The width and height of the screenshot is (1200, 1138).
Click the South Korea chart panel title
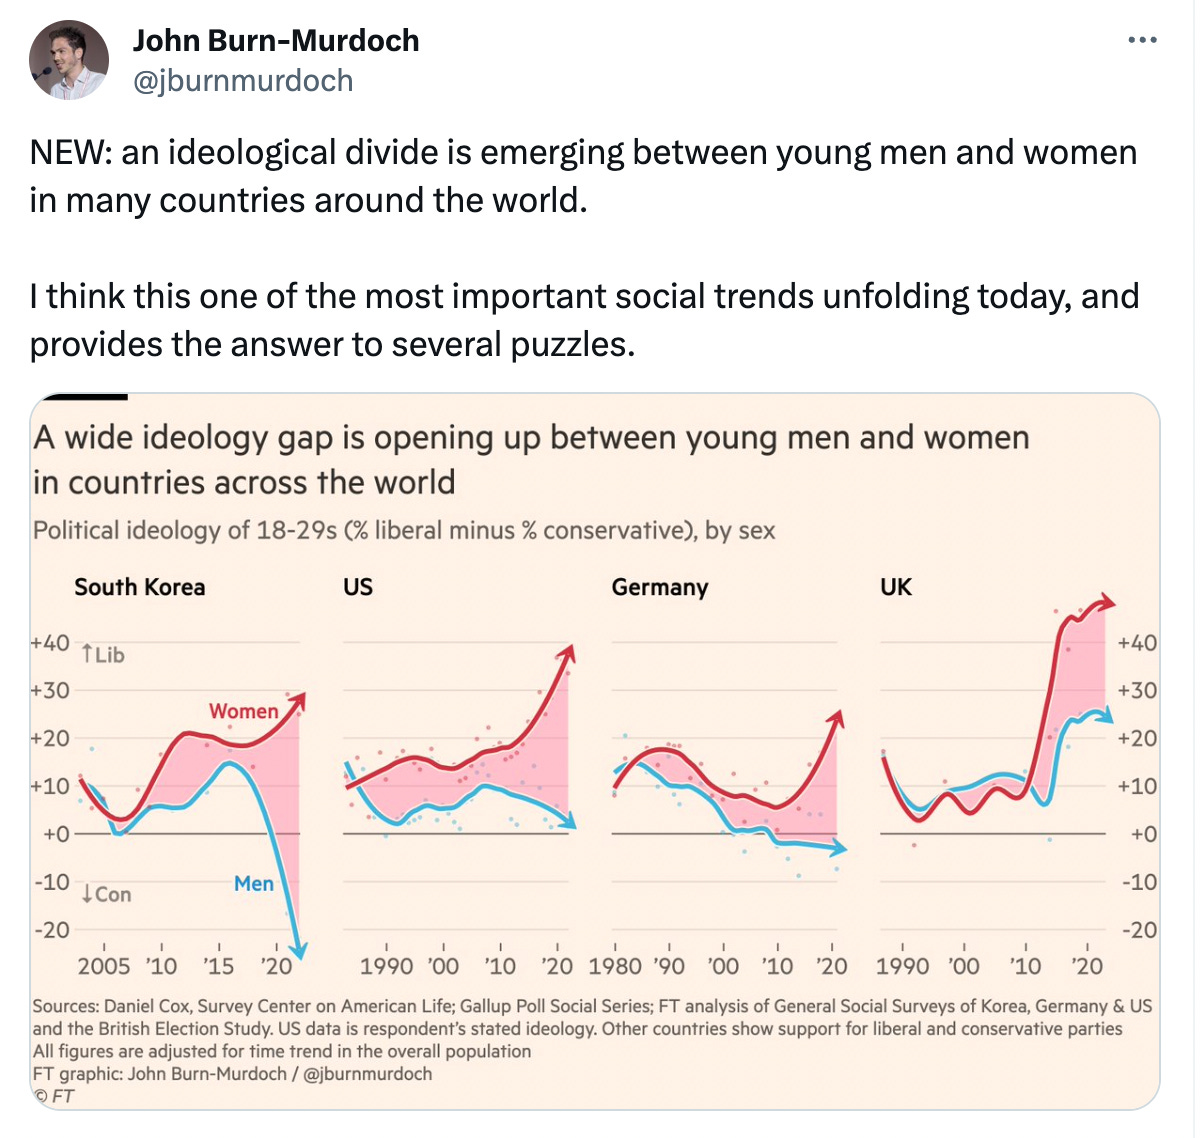point(140,587)
